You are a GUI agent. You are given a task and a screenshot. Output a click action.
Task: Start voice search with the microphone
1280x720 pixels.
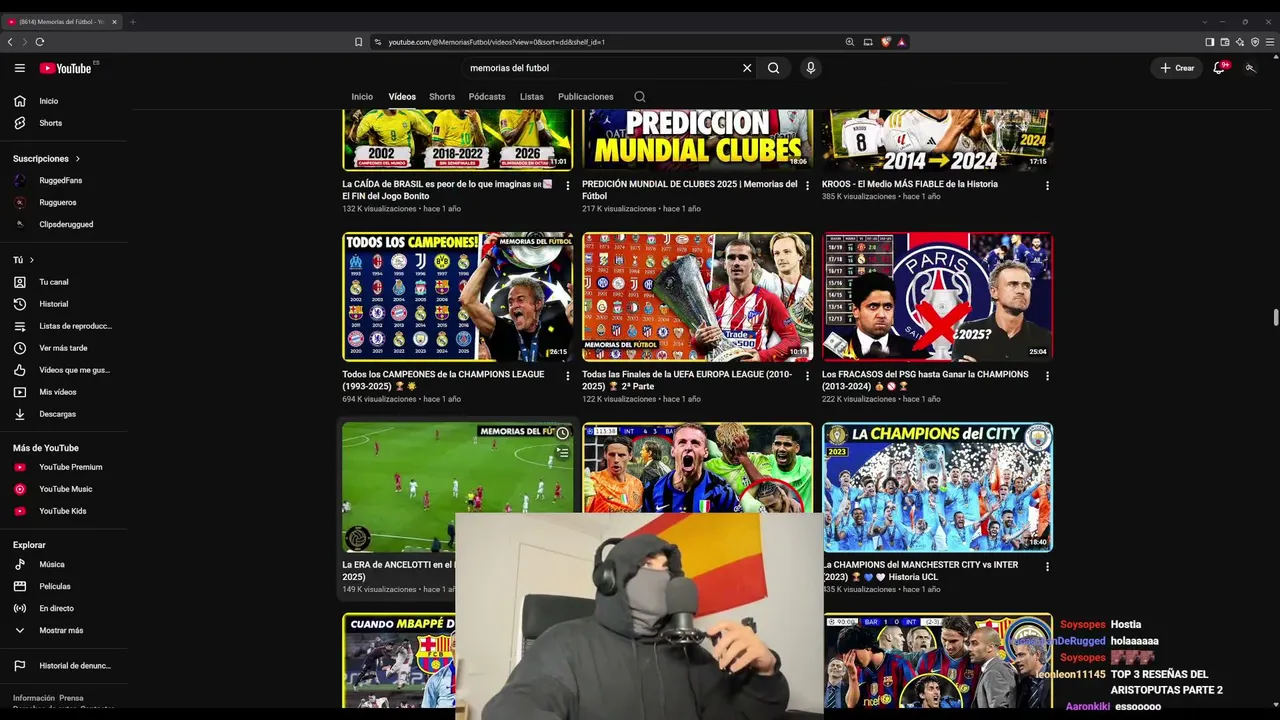click(810, 68)
